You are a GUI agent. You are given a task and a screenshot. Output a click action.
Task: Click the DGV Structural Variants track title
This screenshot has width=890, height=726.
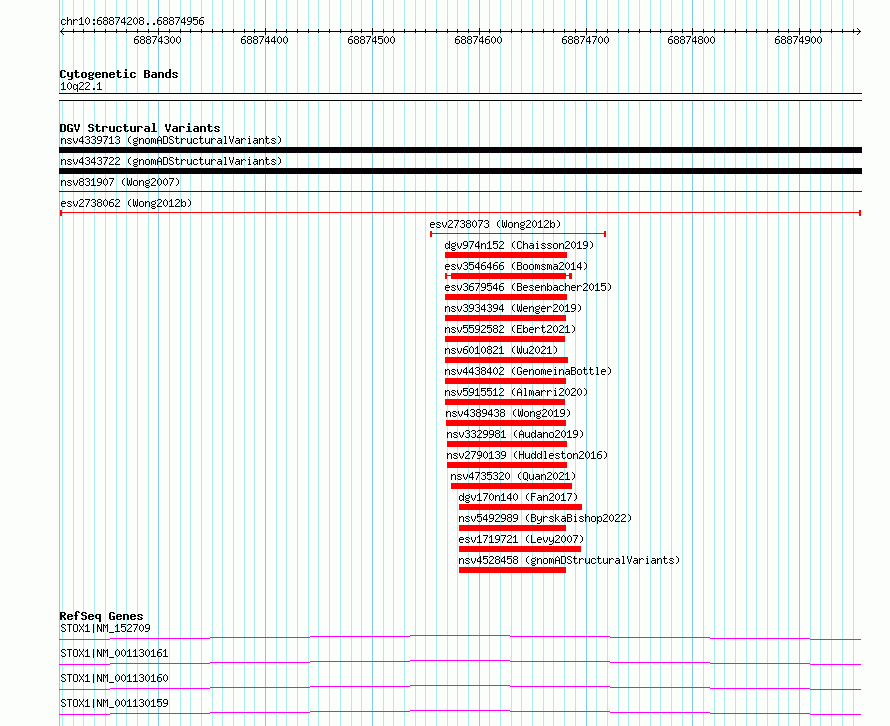point(140,128)
